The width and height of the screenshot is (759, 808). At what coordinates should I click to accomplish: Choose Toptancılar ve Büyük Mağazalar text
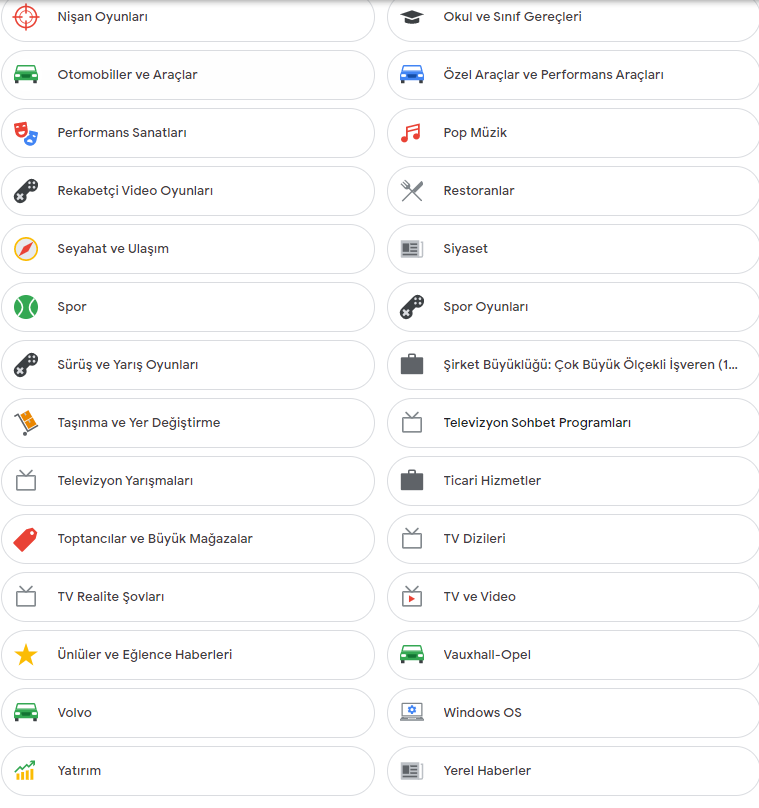(155, 538)
